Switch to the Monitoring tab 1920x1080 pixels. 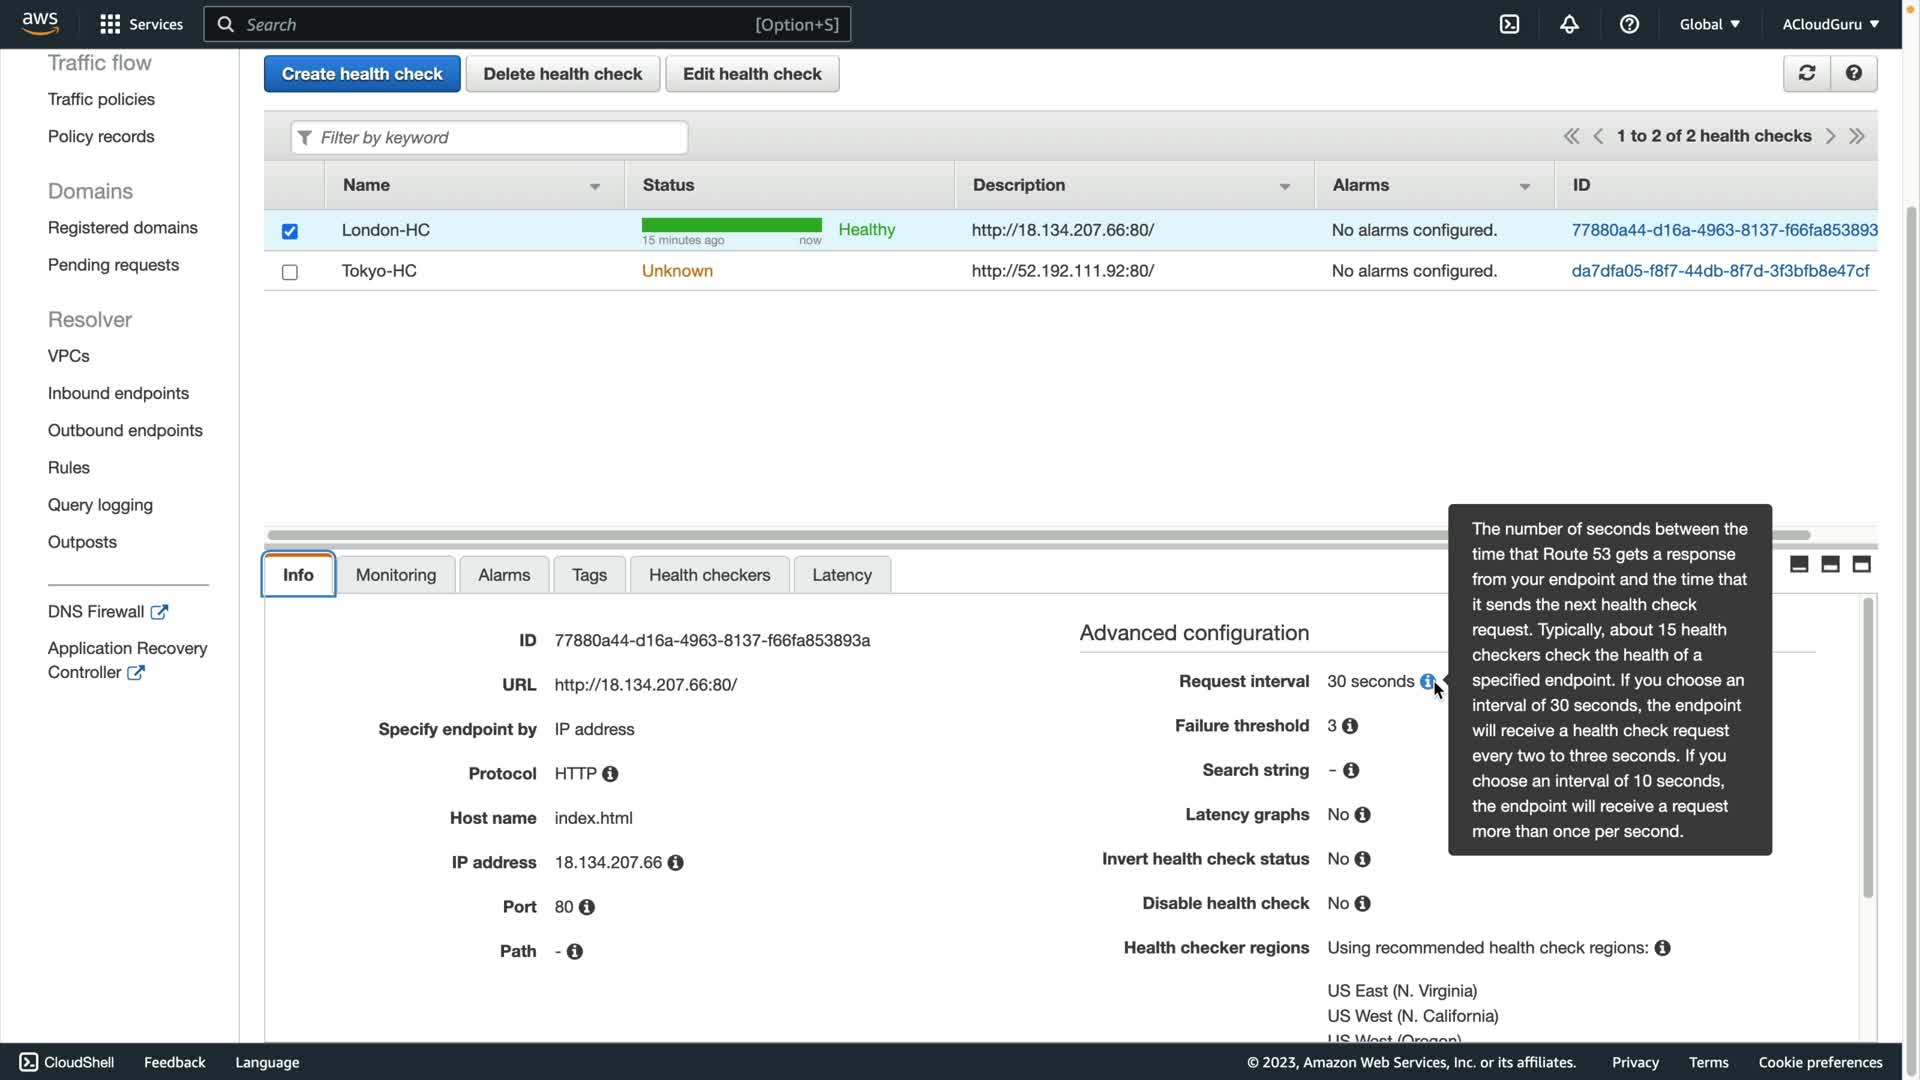(x=396, y=575)
